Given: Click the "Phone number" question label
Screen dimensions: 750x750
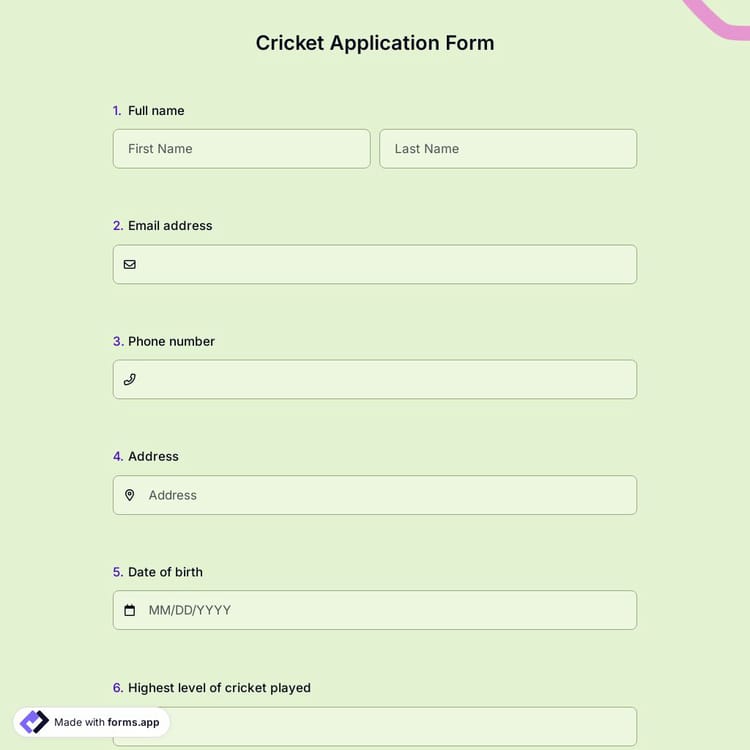Looking at the screenshot, I should (x=171, y=341).
